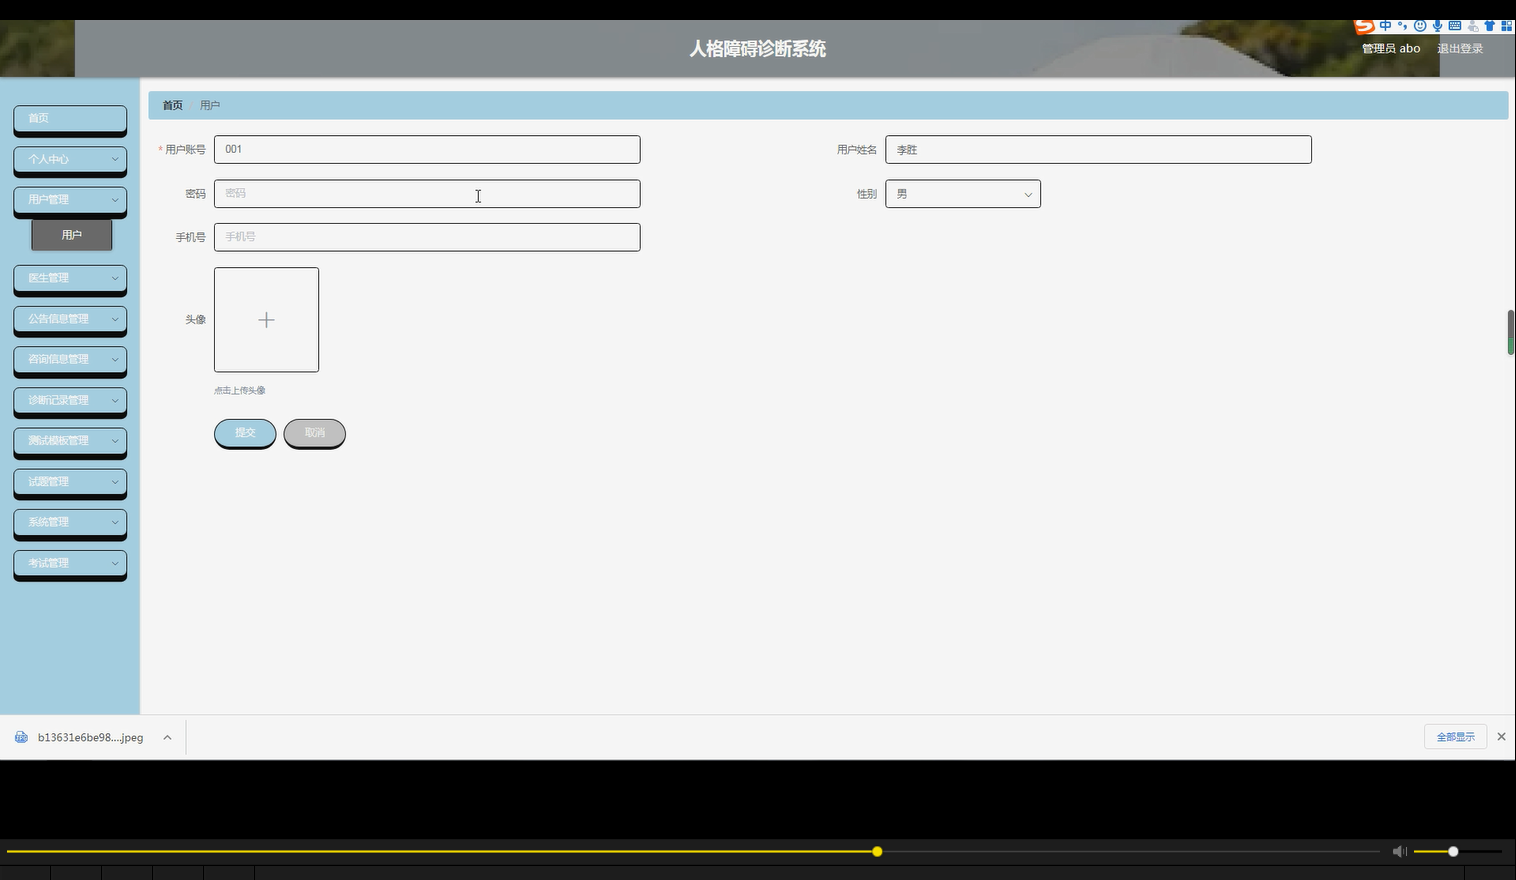Cancel the form with 取消 button
1516x880 pixels.
(315, 433)
